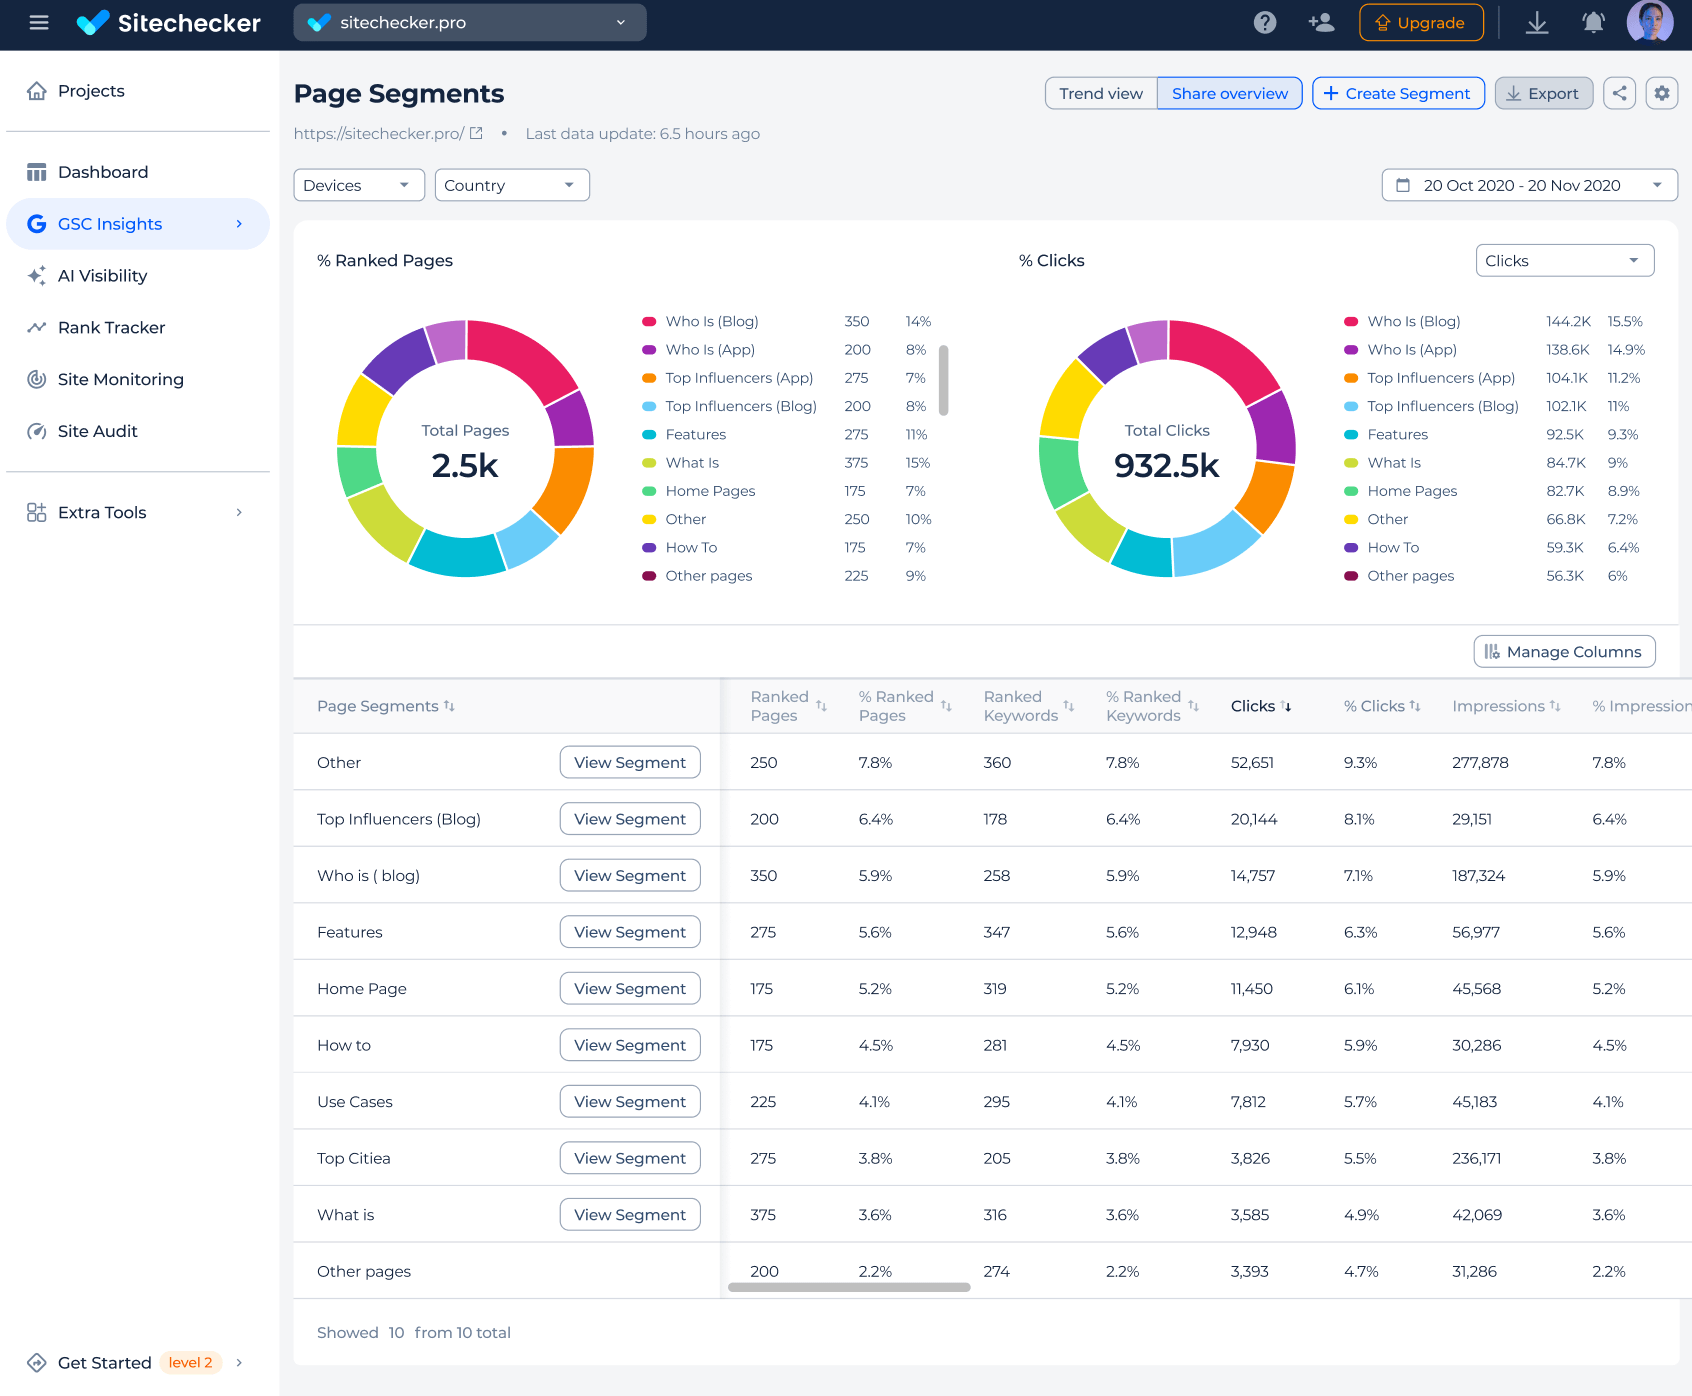This screenshot has width=1692, height=1396.
Task: Click the Create Segment button
Action: 1397,93
